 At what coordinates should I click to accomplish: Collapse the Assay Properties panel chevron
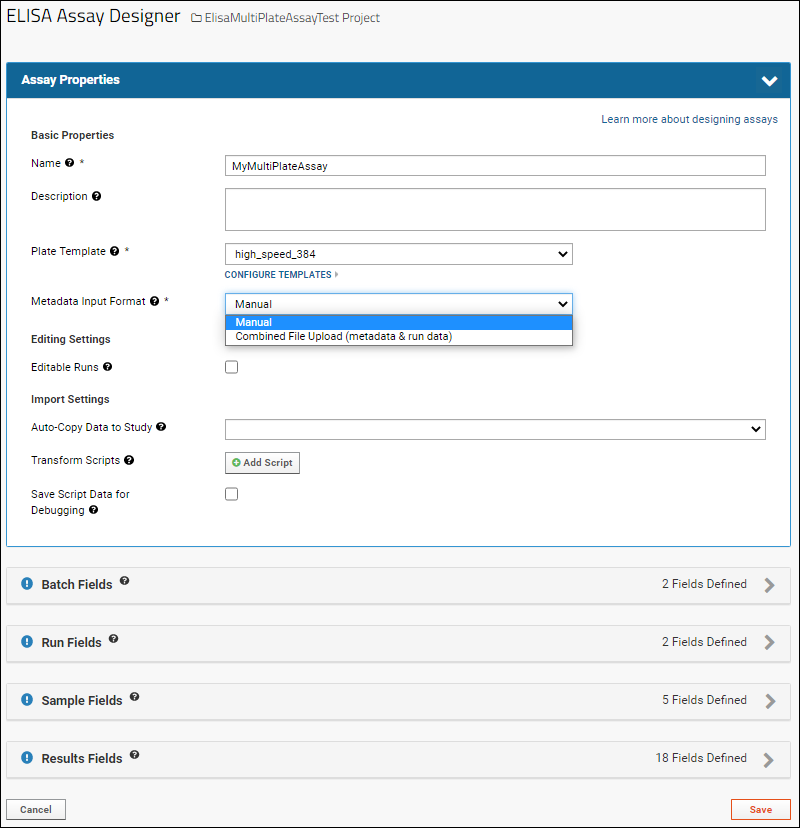[x=769, y=81]
